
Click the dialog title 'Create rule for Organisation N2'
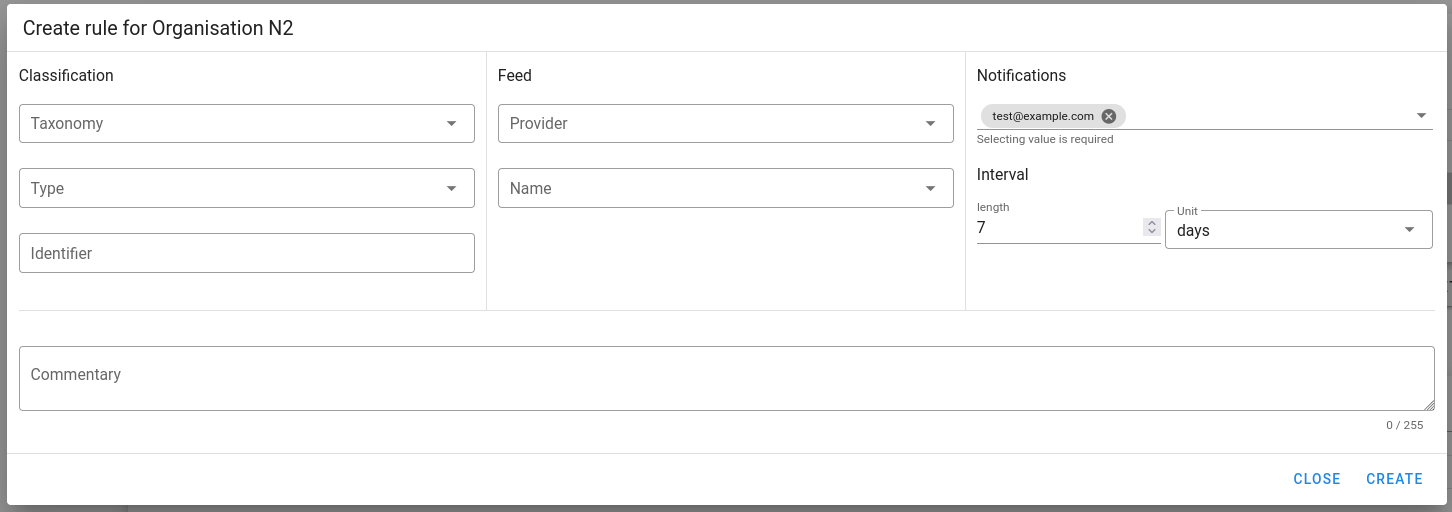point(158,28)
